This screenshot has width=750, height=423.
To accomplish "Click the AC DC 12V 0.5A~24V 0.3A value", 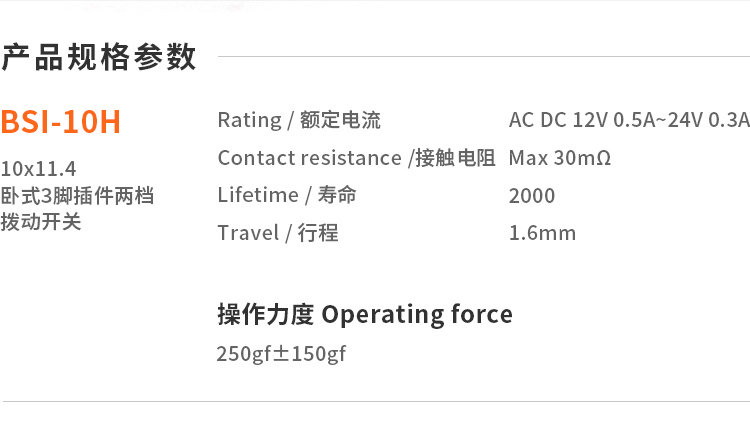I will click(628, 120).
